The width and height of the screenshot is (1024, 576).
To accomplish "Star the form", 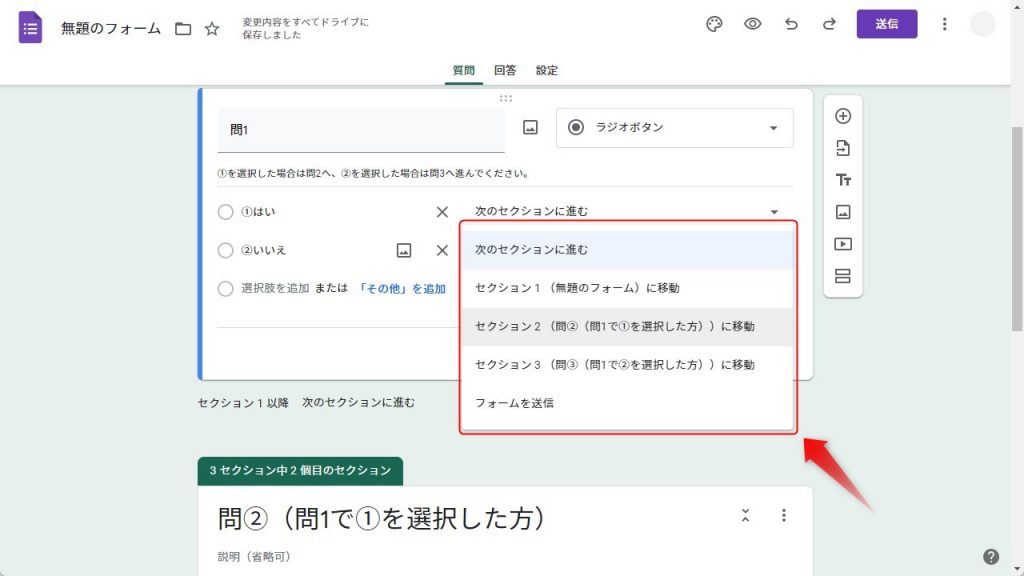I will pos(212,29).
